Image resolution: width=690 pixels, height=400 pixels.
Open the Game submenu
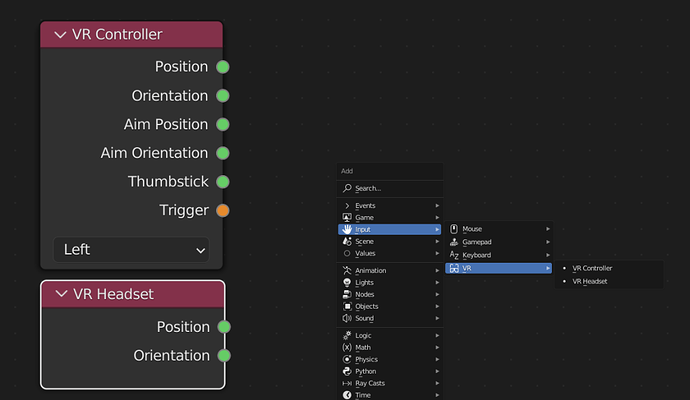(x=390, y=217)
